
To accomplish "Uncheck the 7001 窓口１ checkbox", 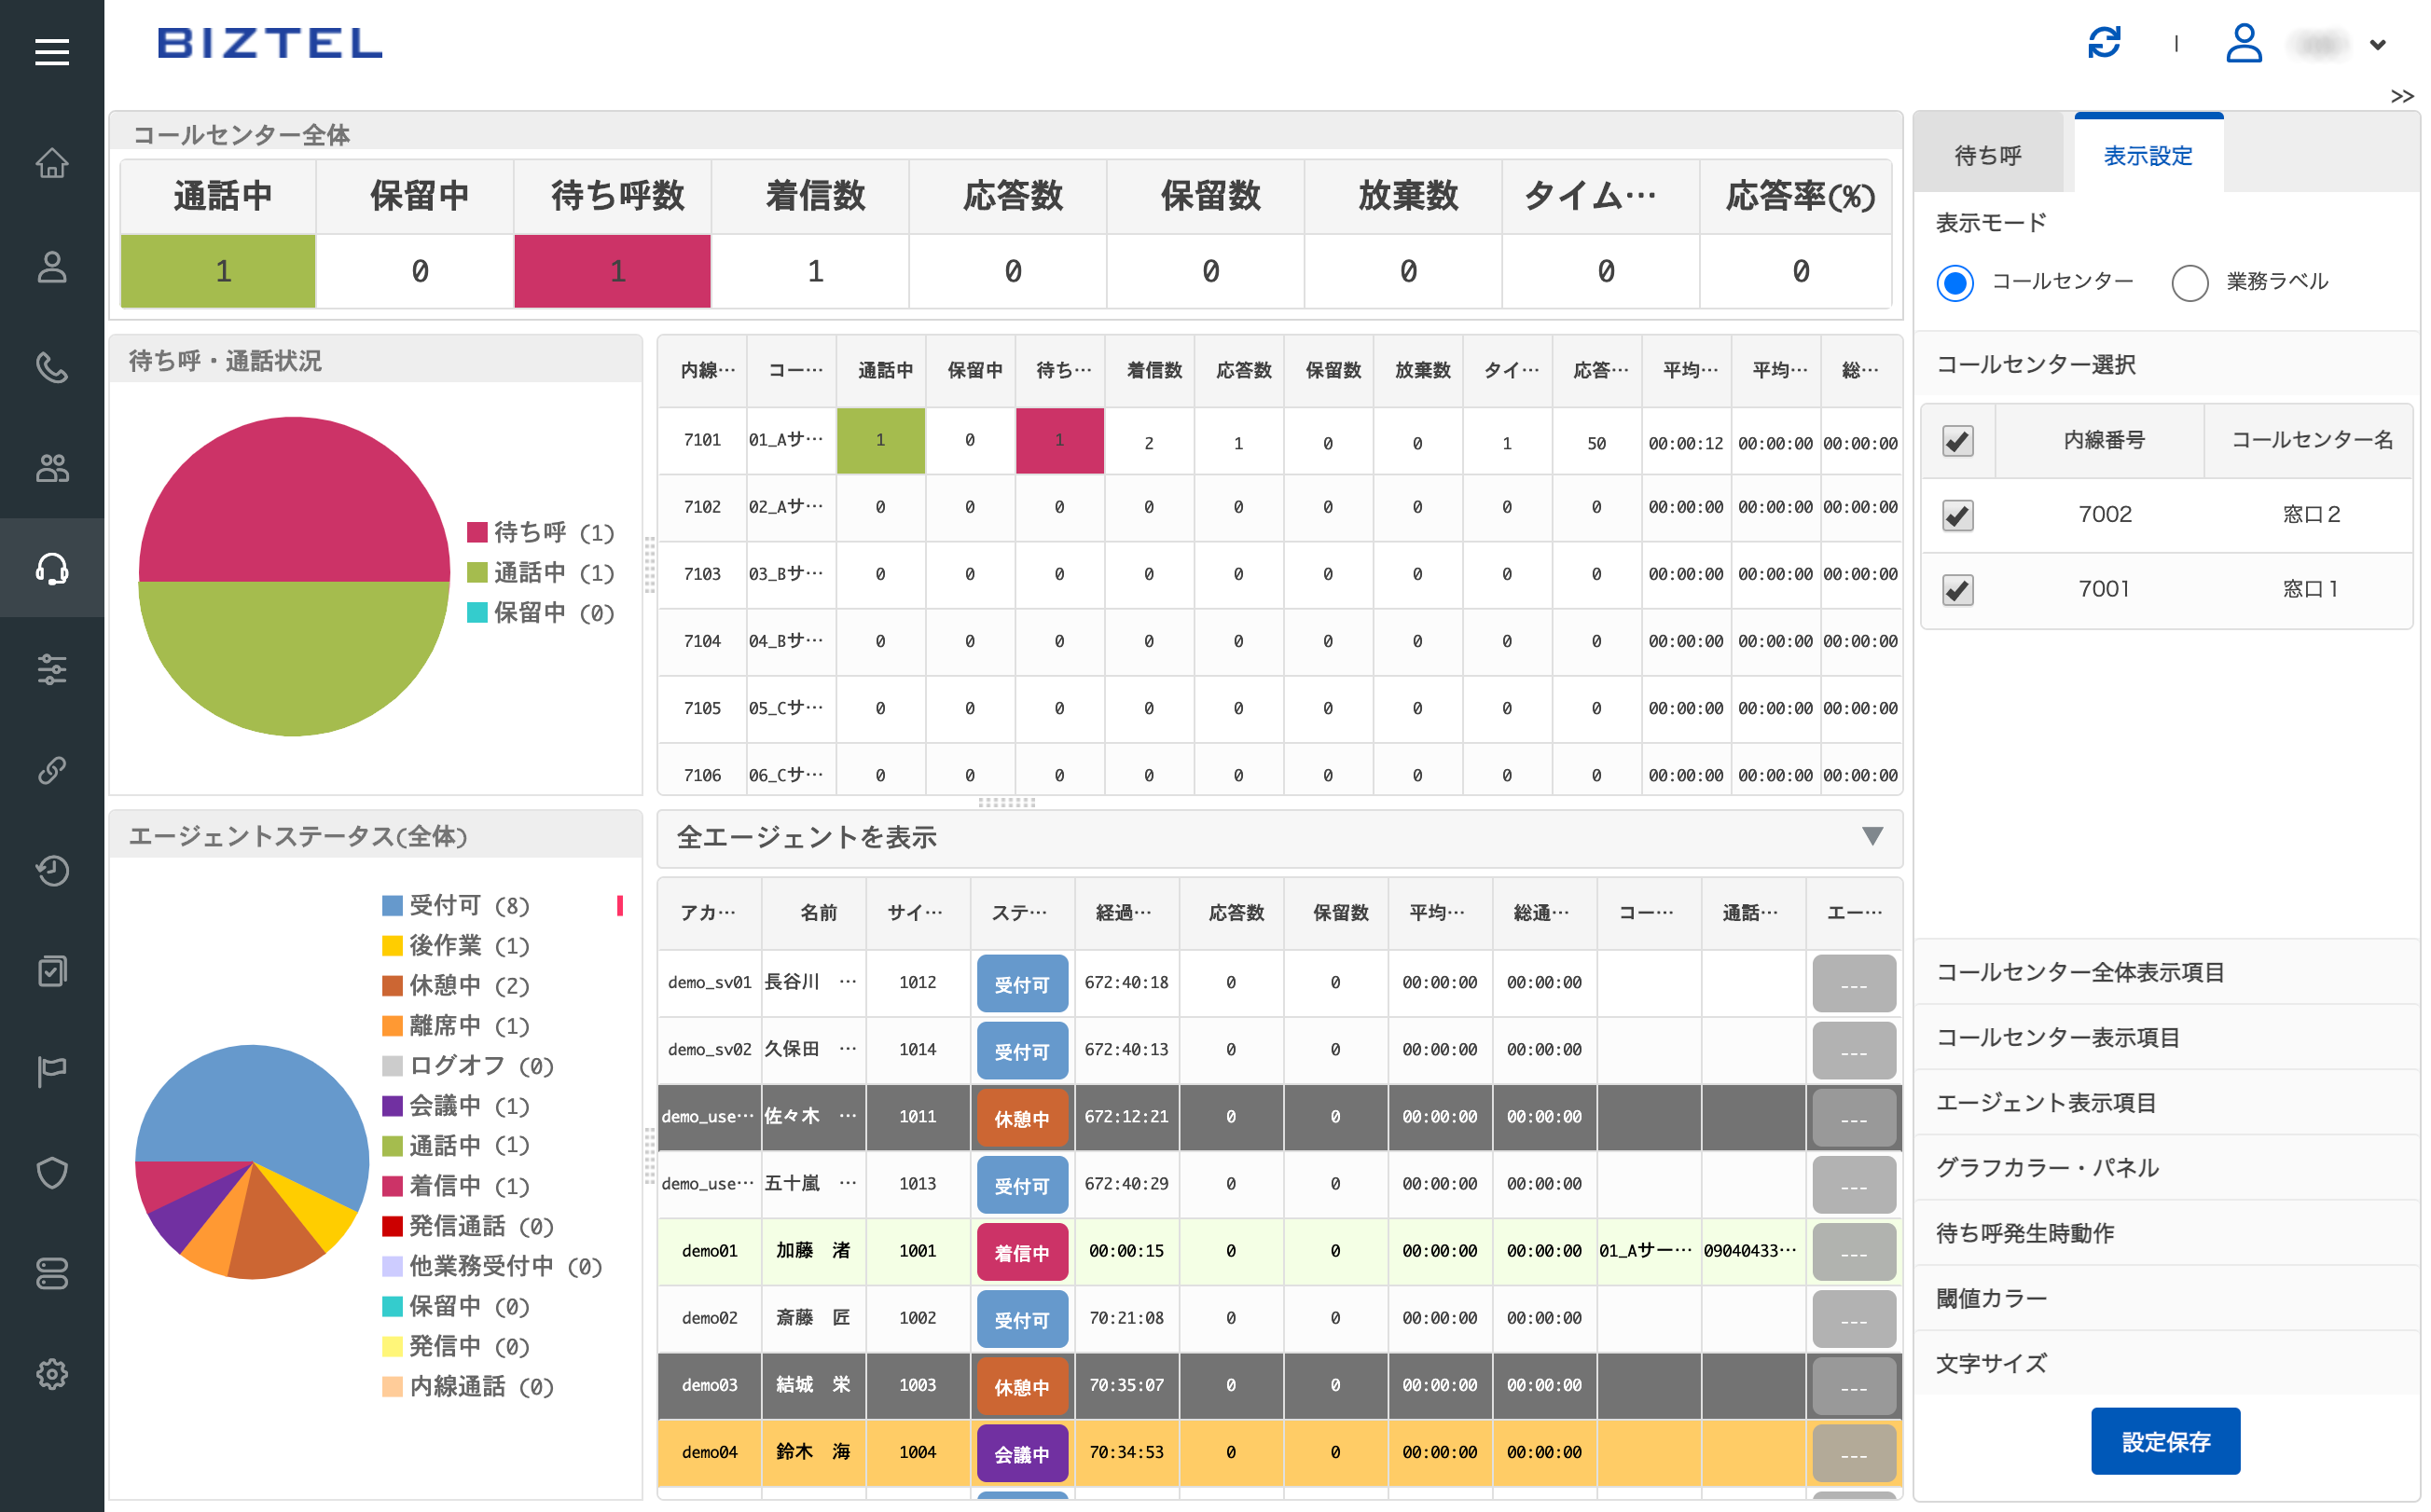I will tap(1957, 590).
